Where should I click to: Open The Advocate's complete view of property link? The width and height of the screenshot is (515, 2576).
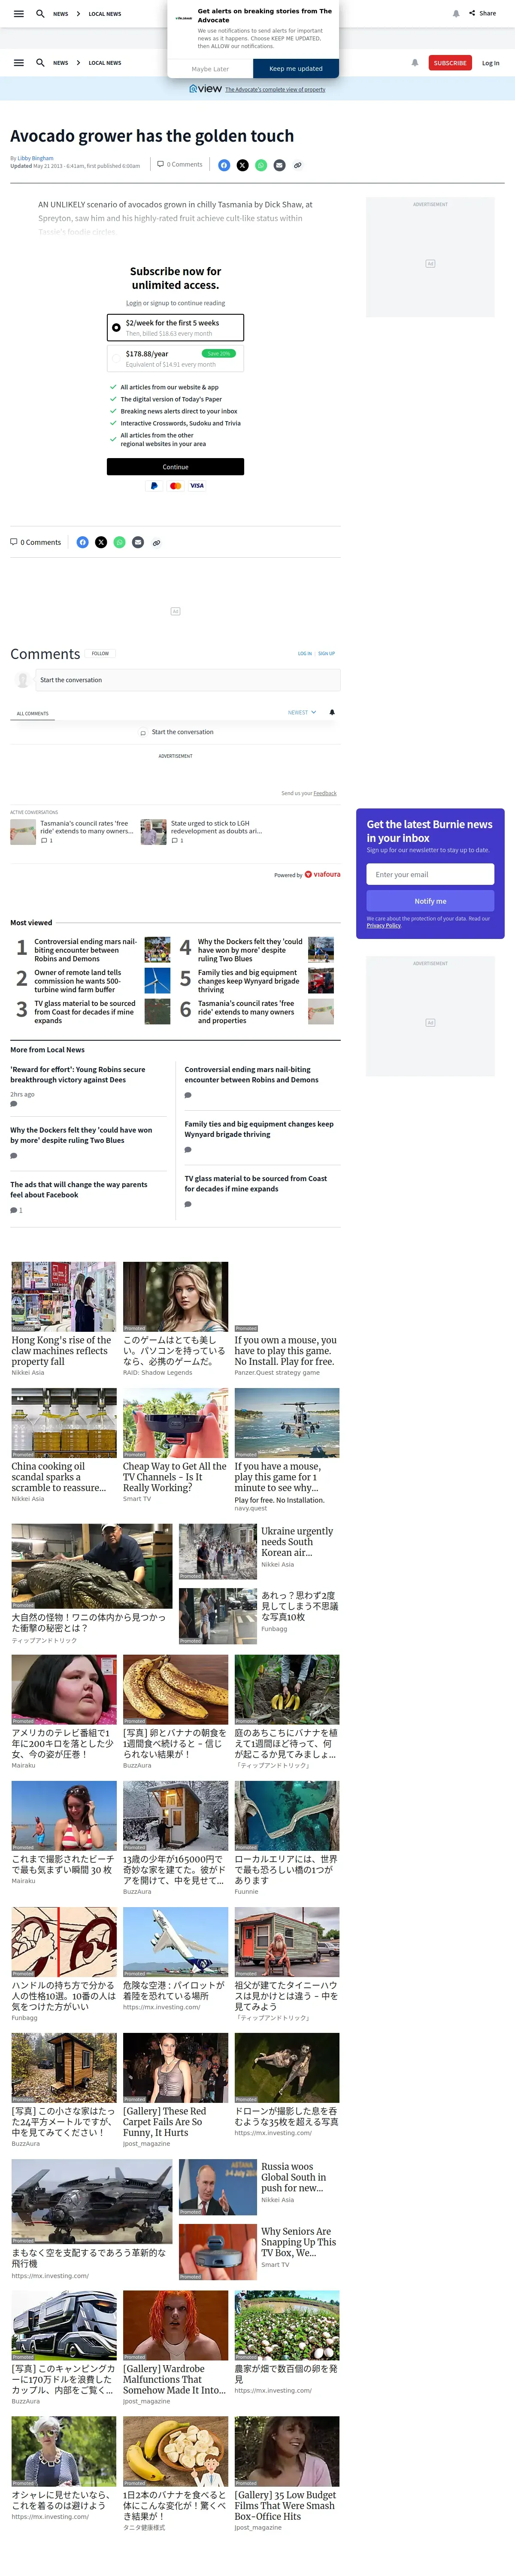pyautogui.click(x=275, y=90)
